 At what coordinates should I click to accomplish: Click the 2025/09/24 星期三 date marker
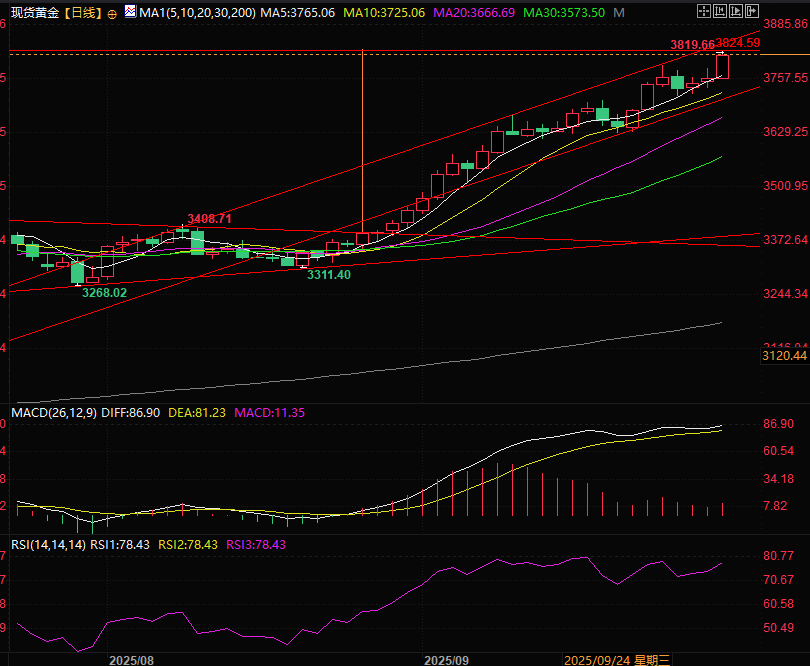617,660
